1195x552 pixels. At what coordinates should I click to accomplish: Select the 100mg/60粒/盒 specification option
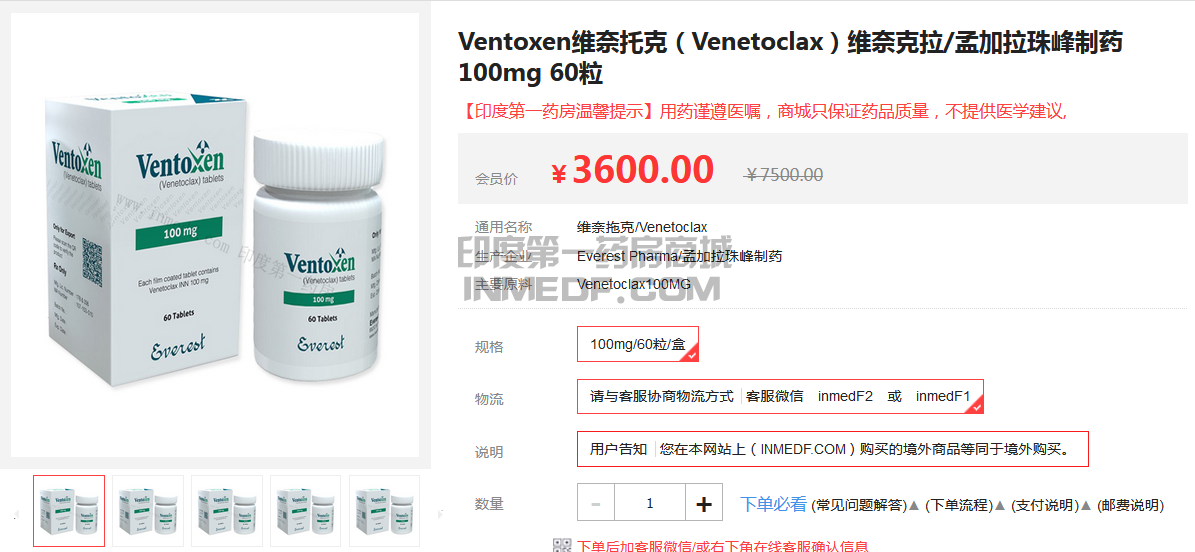click(x=638, y=345)
